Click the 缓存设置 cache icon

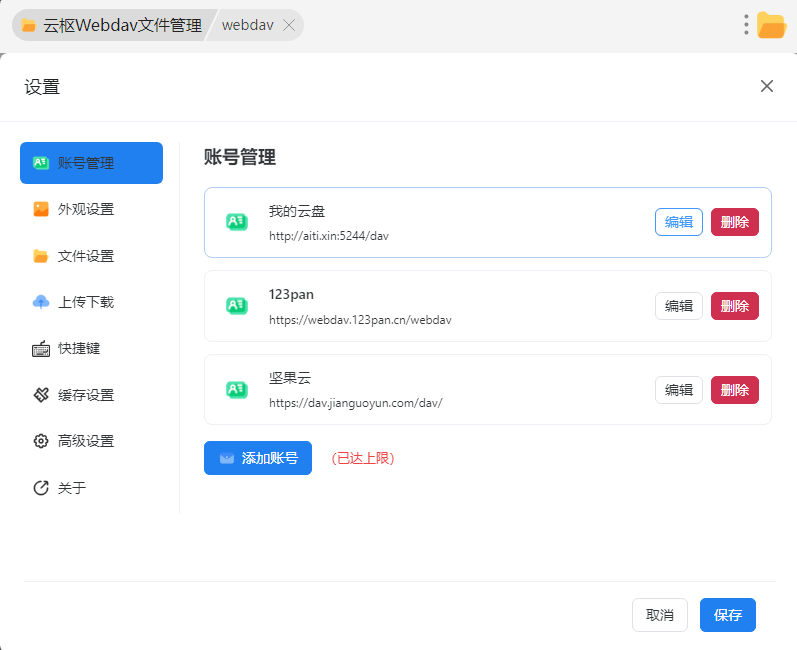(41, 395)
